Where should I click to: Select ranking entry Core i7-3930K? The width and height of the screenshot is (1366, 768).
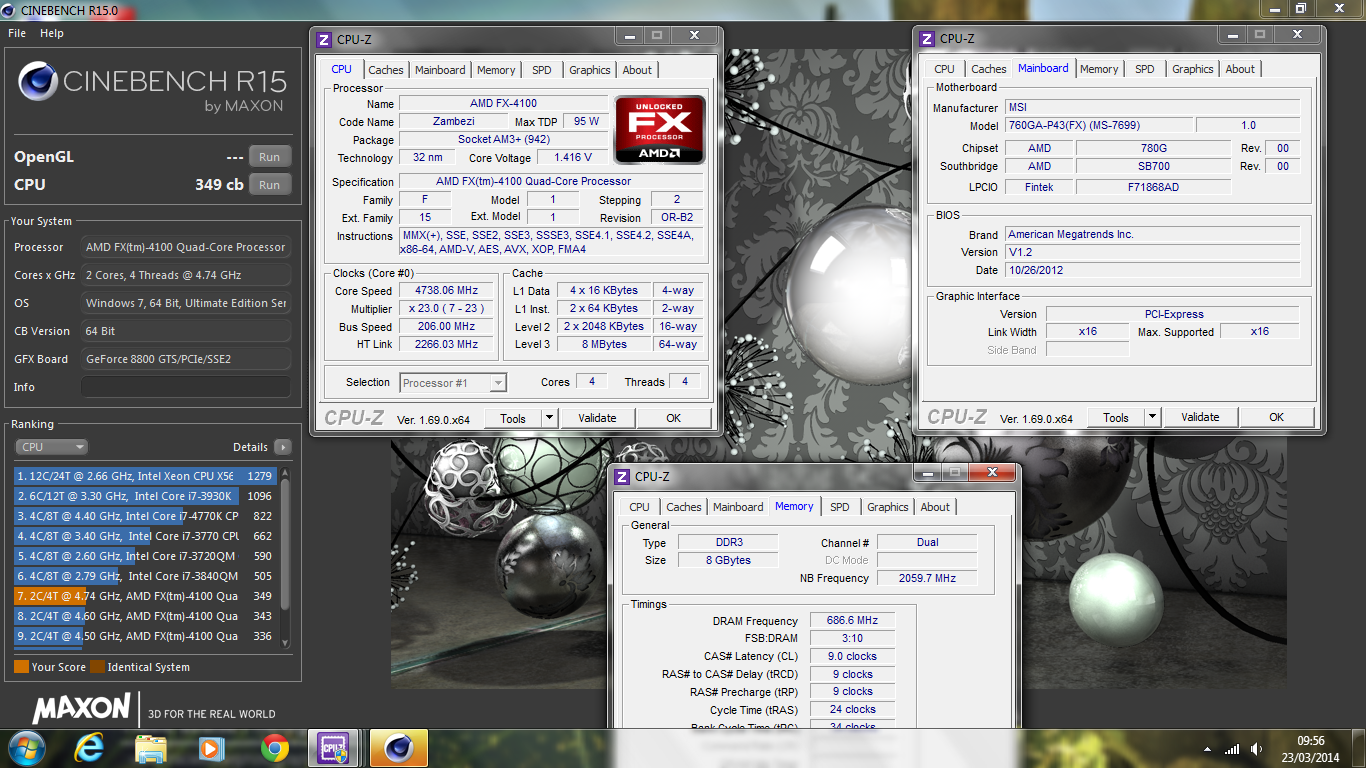pos(145,496)
